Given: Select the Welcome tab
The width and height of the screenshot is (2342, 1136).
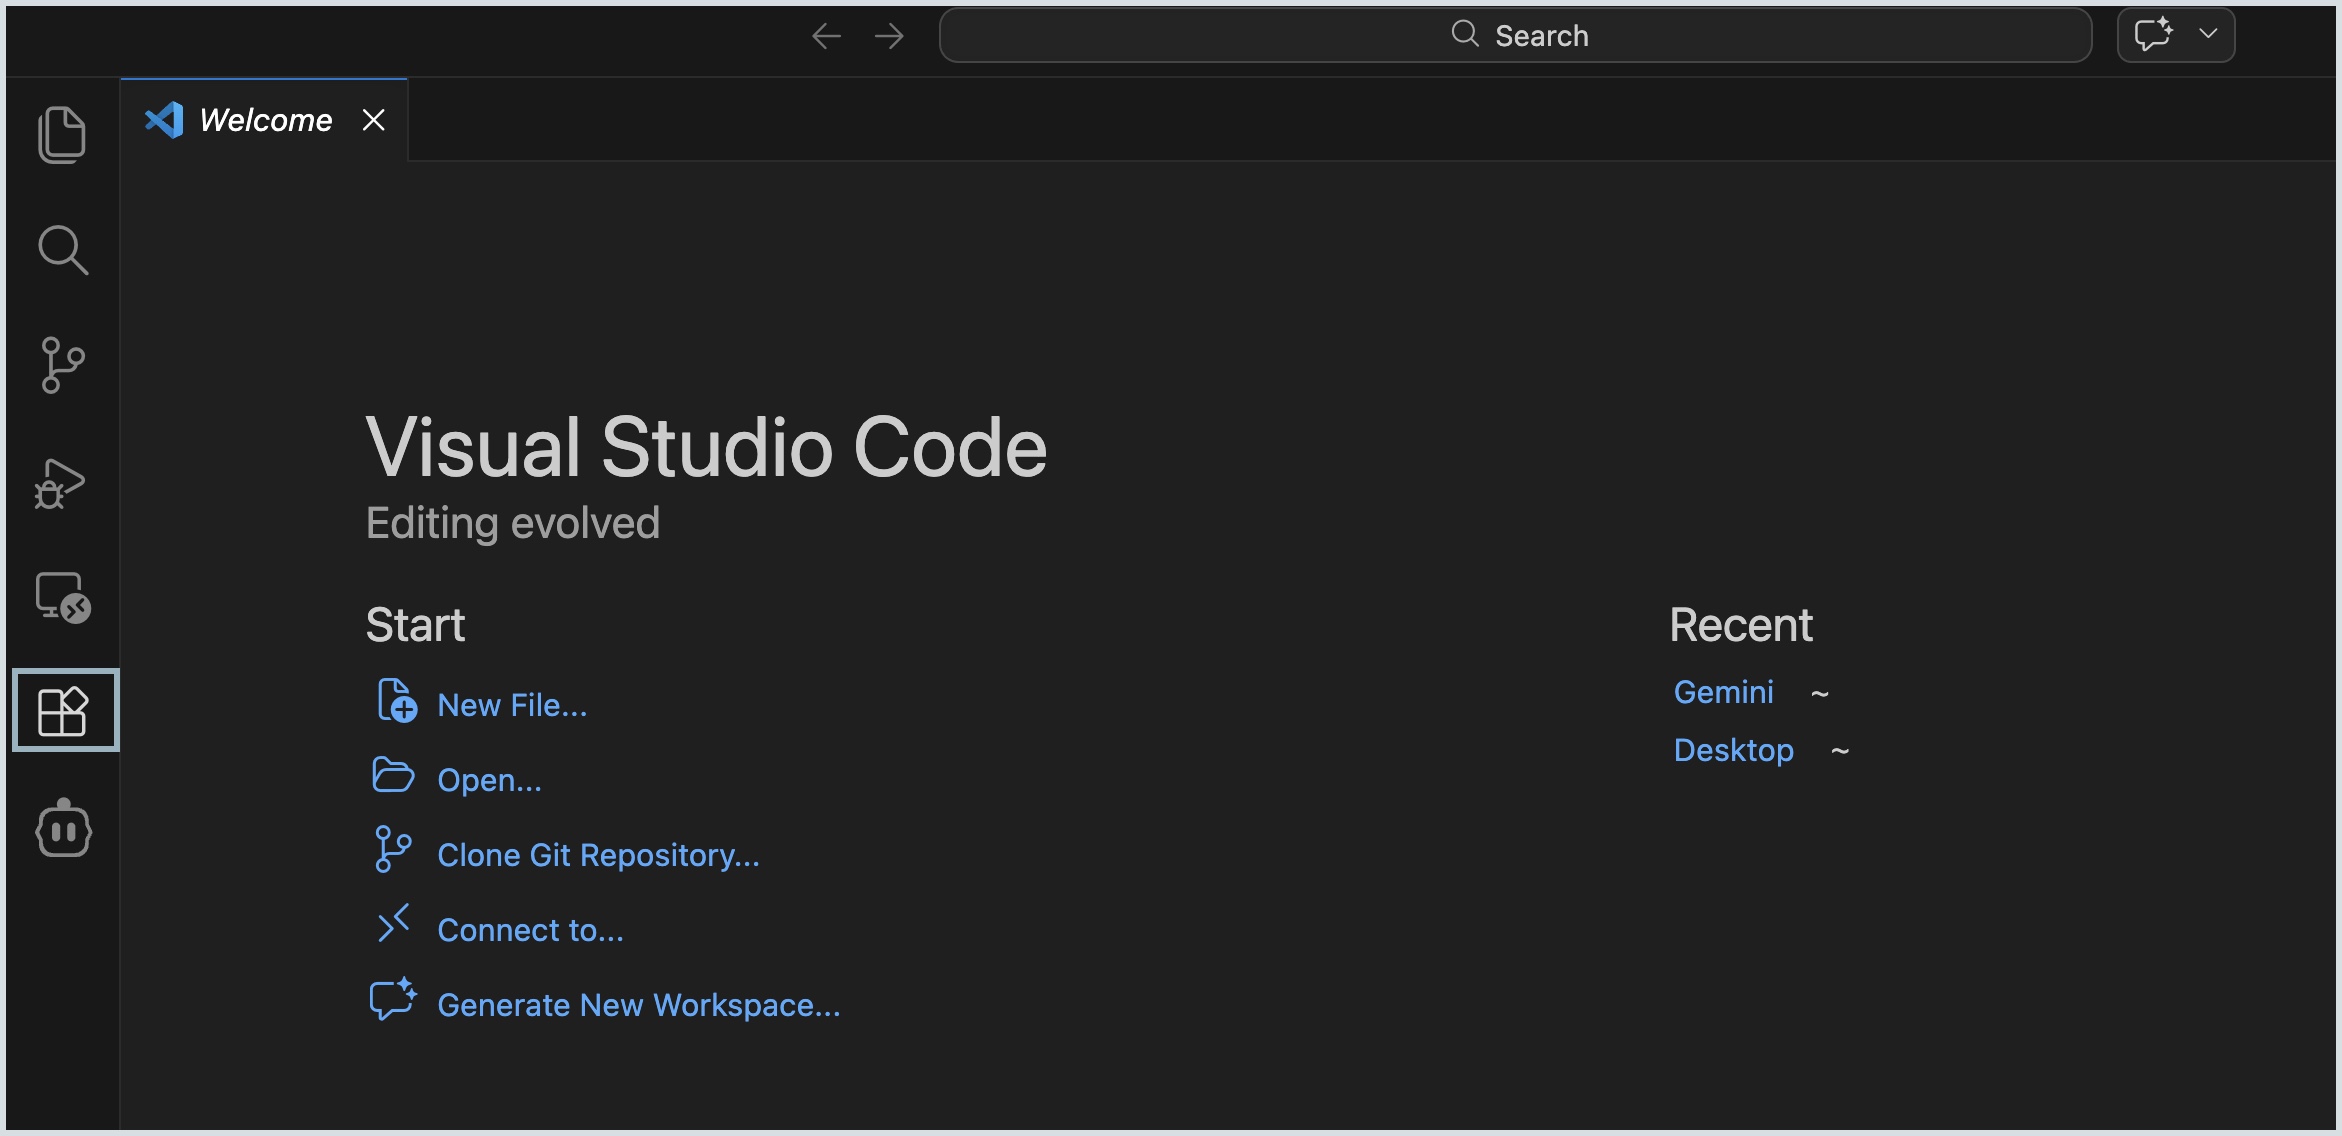Looking at the screenshot, I should [x=264, y=120].
